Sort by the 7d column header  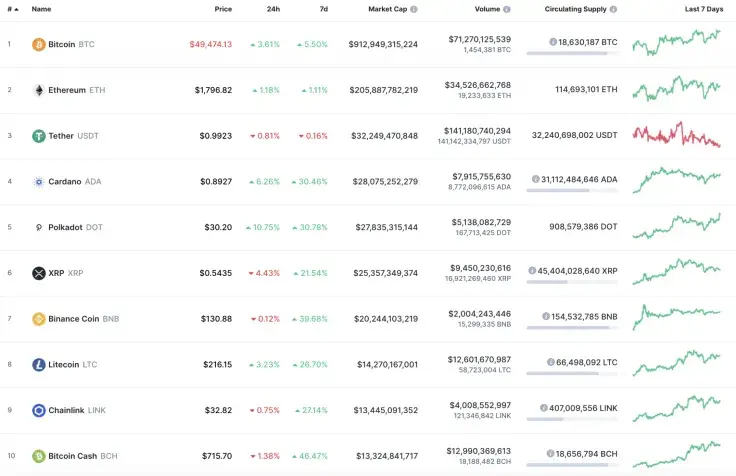click(323, 9)
